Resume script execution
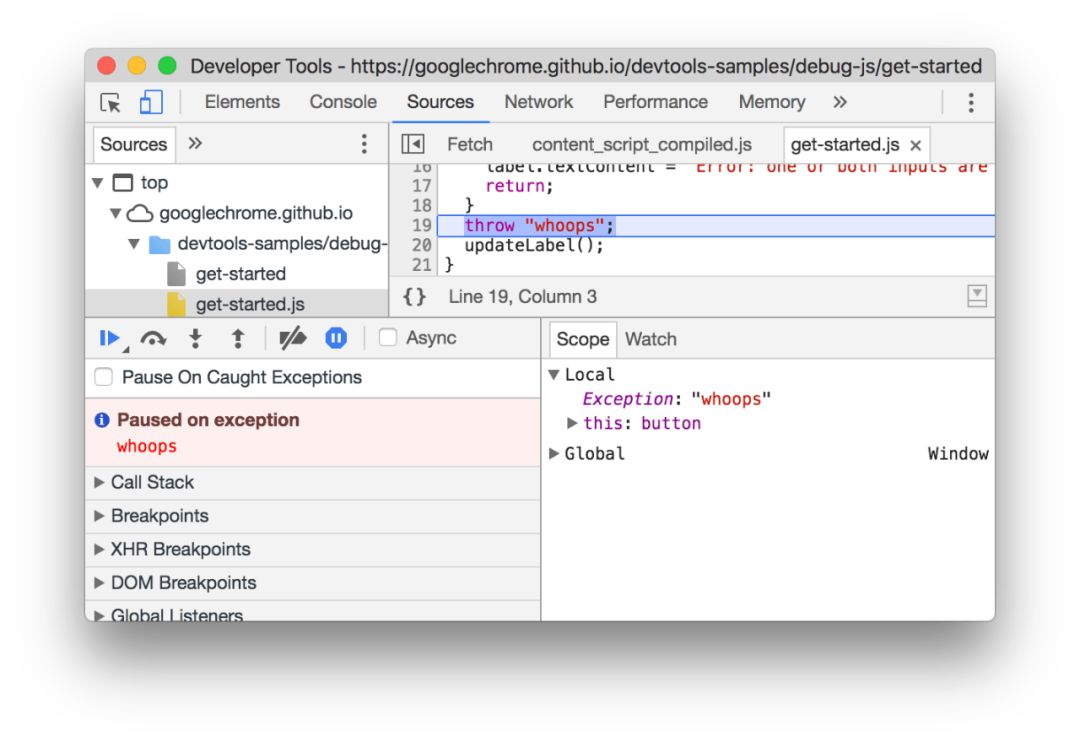Viewport: 1080px width, 742px height. coord(110,339)
